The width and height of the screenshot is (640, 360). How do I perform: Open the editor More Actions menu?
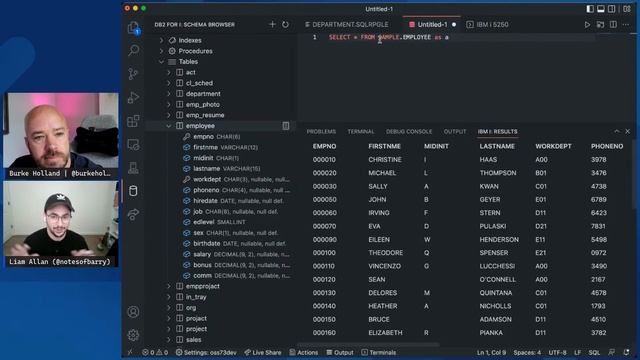[x=626, y=24]
